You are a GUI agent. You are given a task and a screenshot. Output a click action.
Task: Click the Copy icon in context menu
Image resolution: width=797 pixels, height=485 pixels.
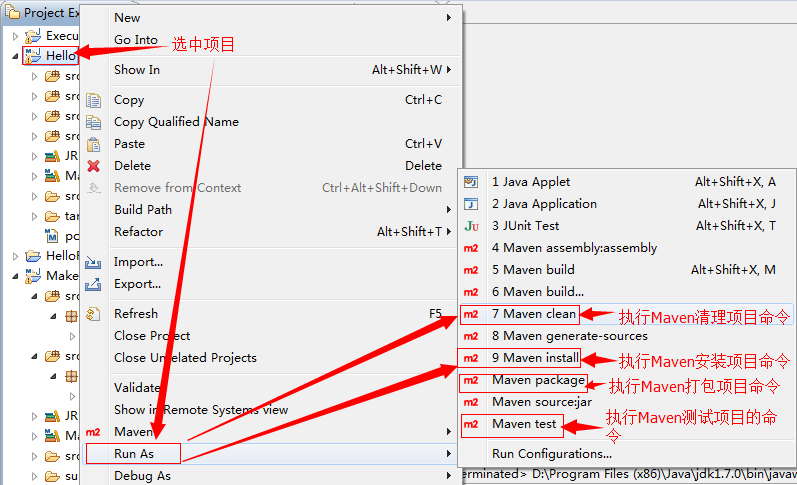click(93, 100)
